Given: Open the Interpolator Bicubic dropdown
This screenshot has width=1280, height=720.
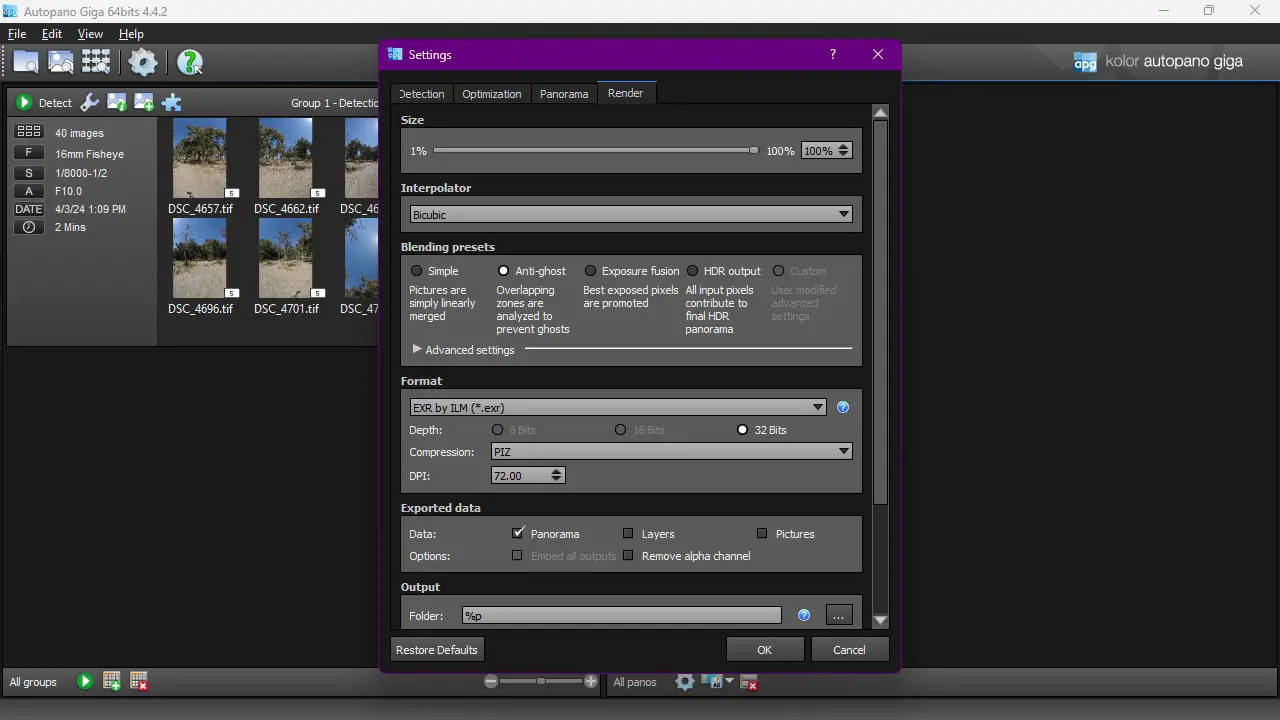Looking at the screenshot, I should point(631,214).
